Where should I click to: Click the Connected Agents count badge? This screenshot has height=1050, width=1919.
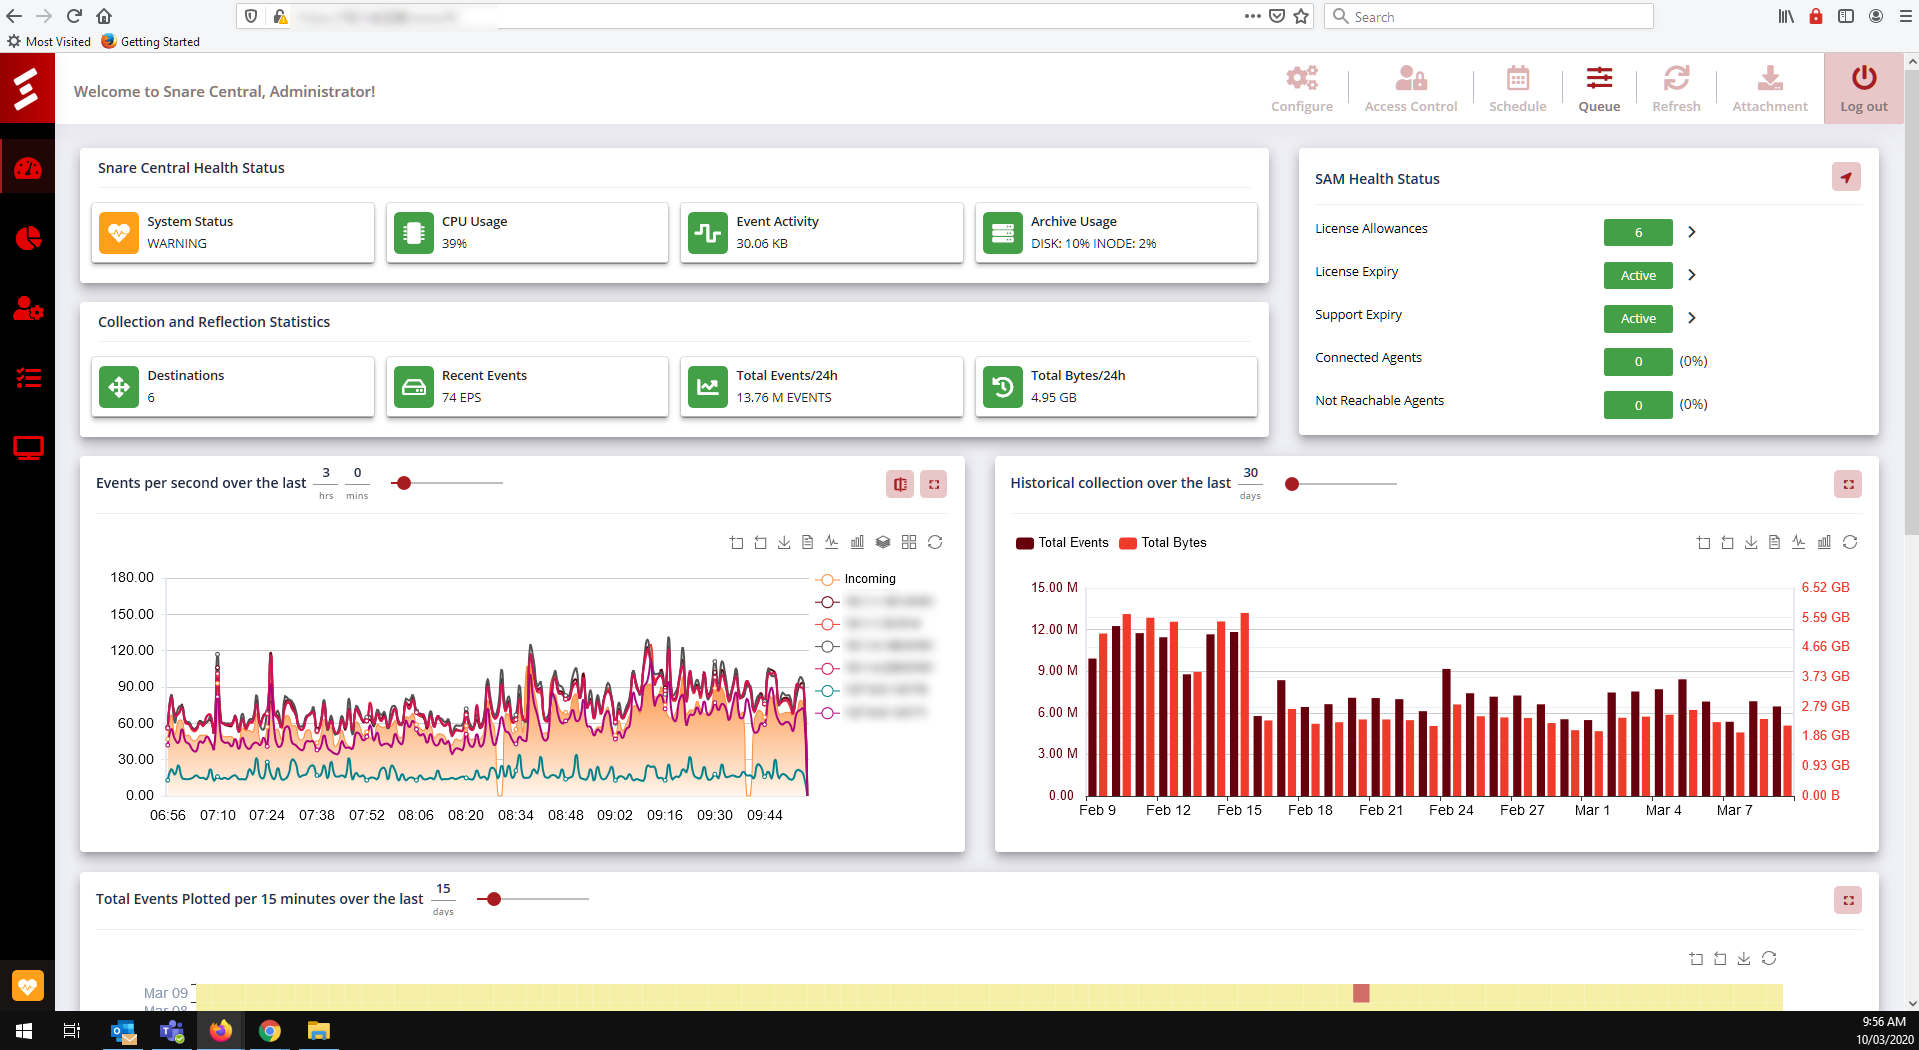[1638, 361]
